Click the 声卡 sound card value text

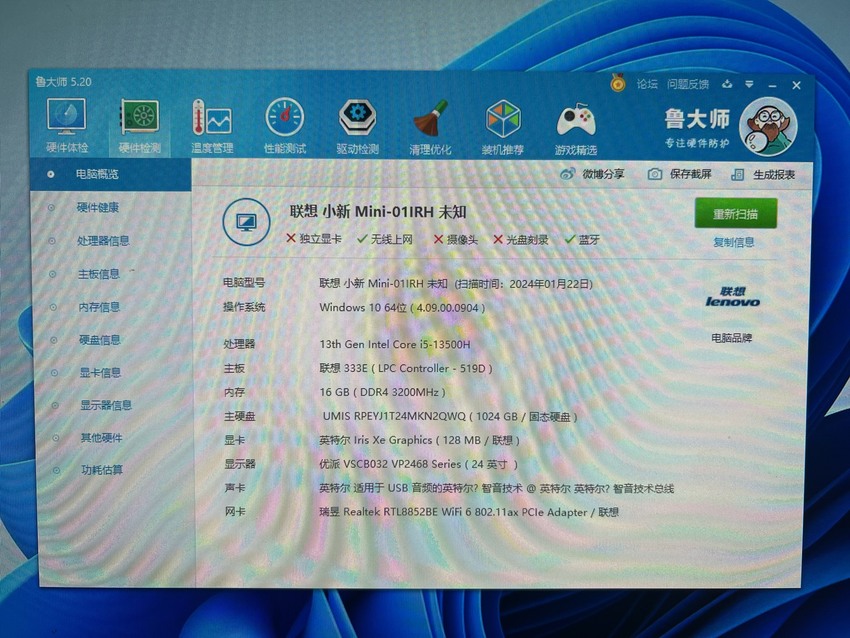click(497, 488)
